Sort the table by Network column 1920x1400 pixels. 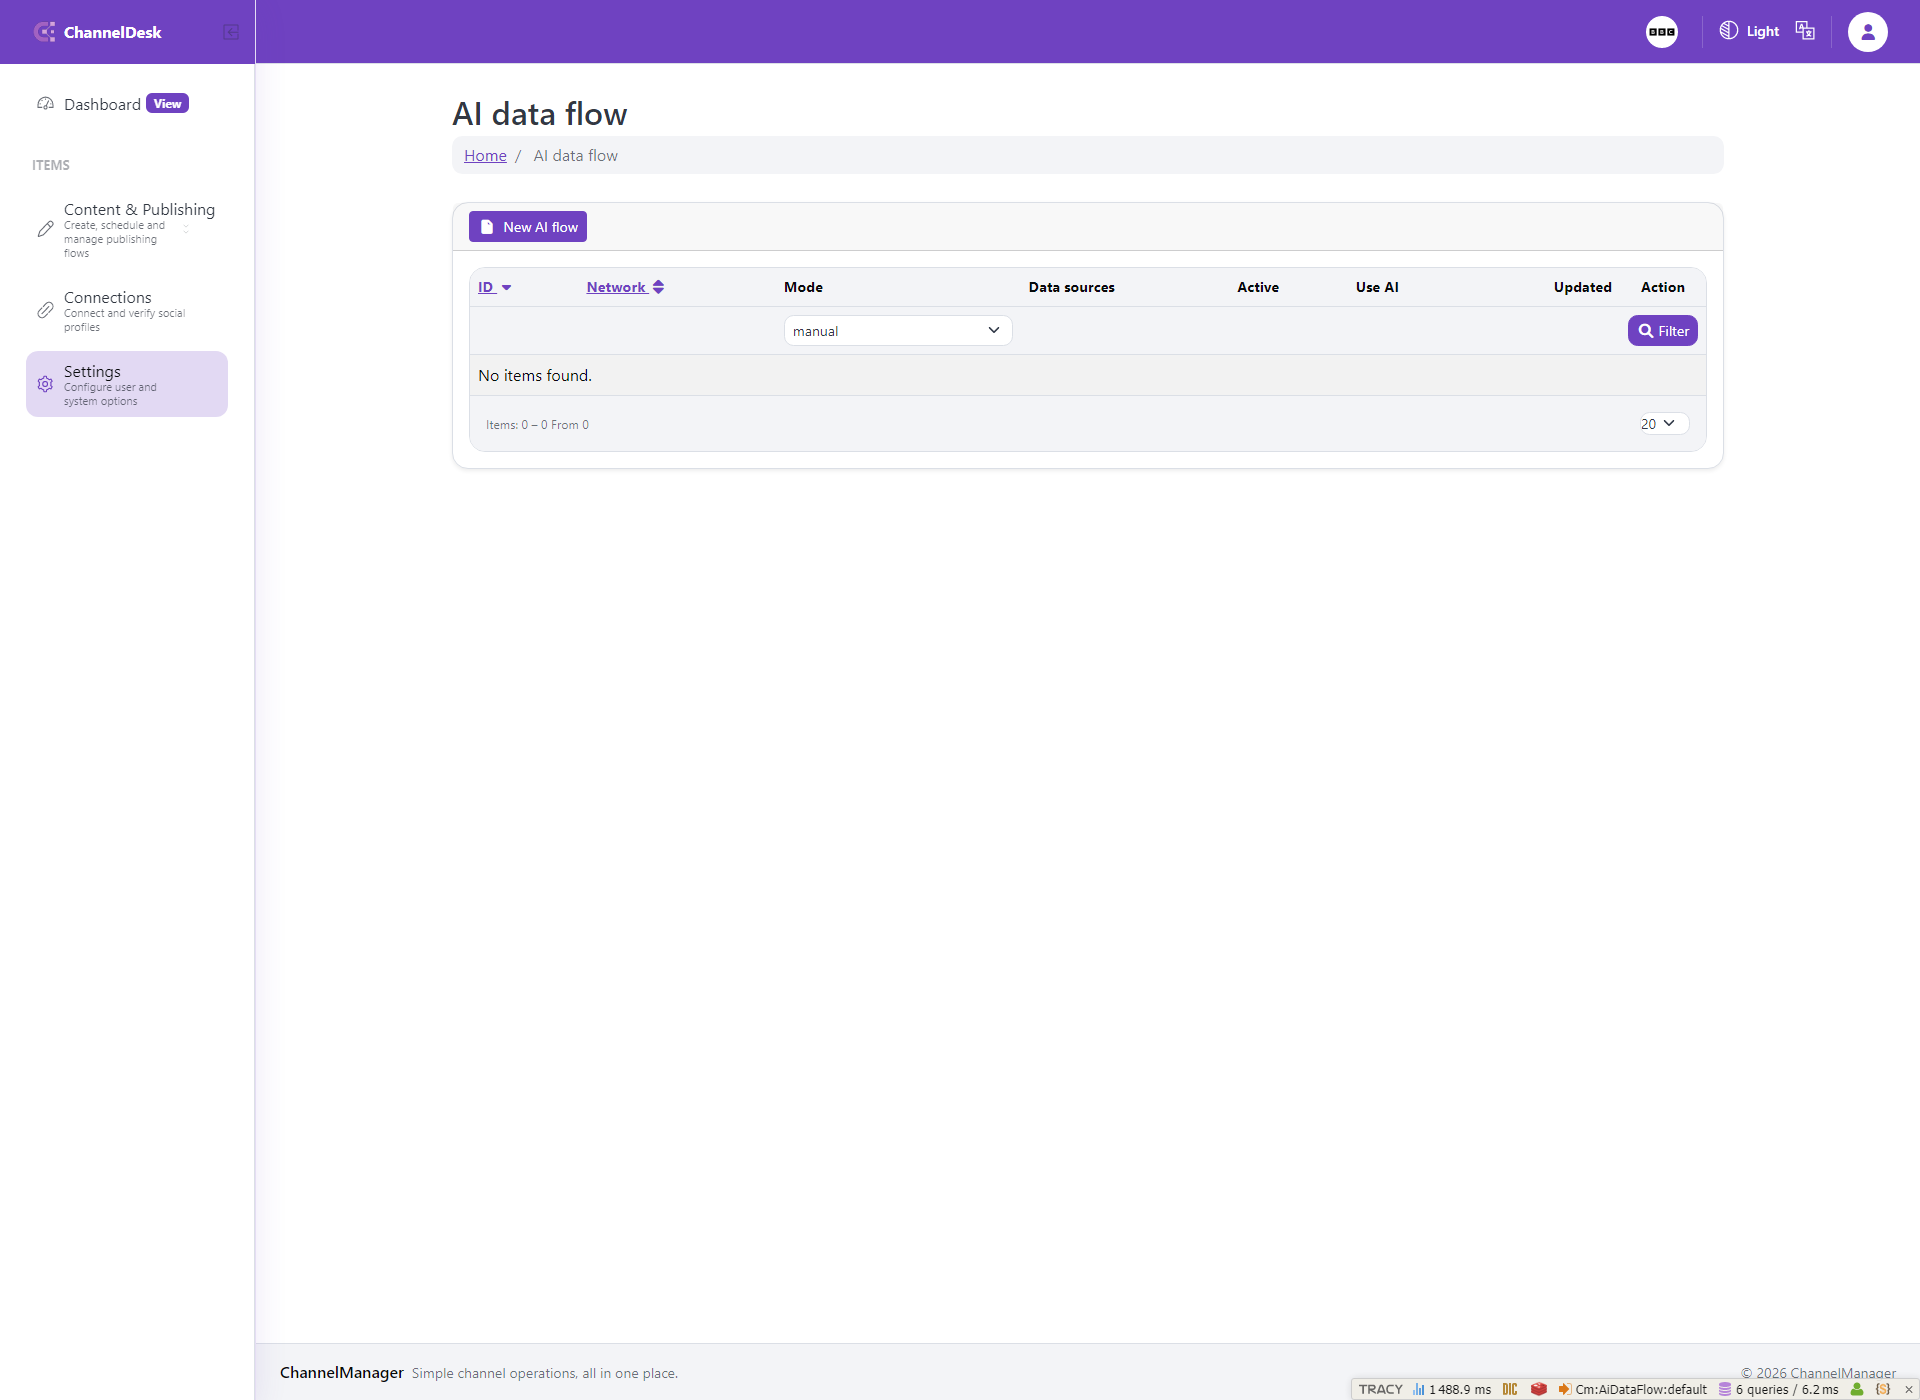point(626,287)
